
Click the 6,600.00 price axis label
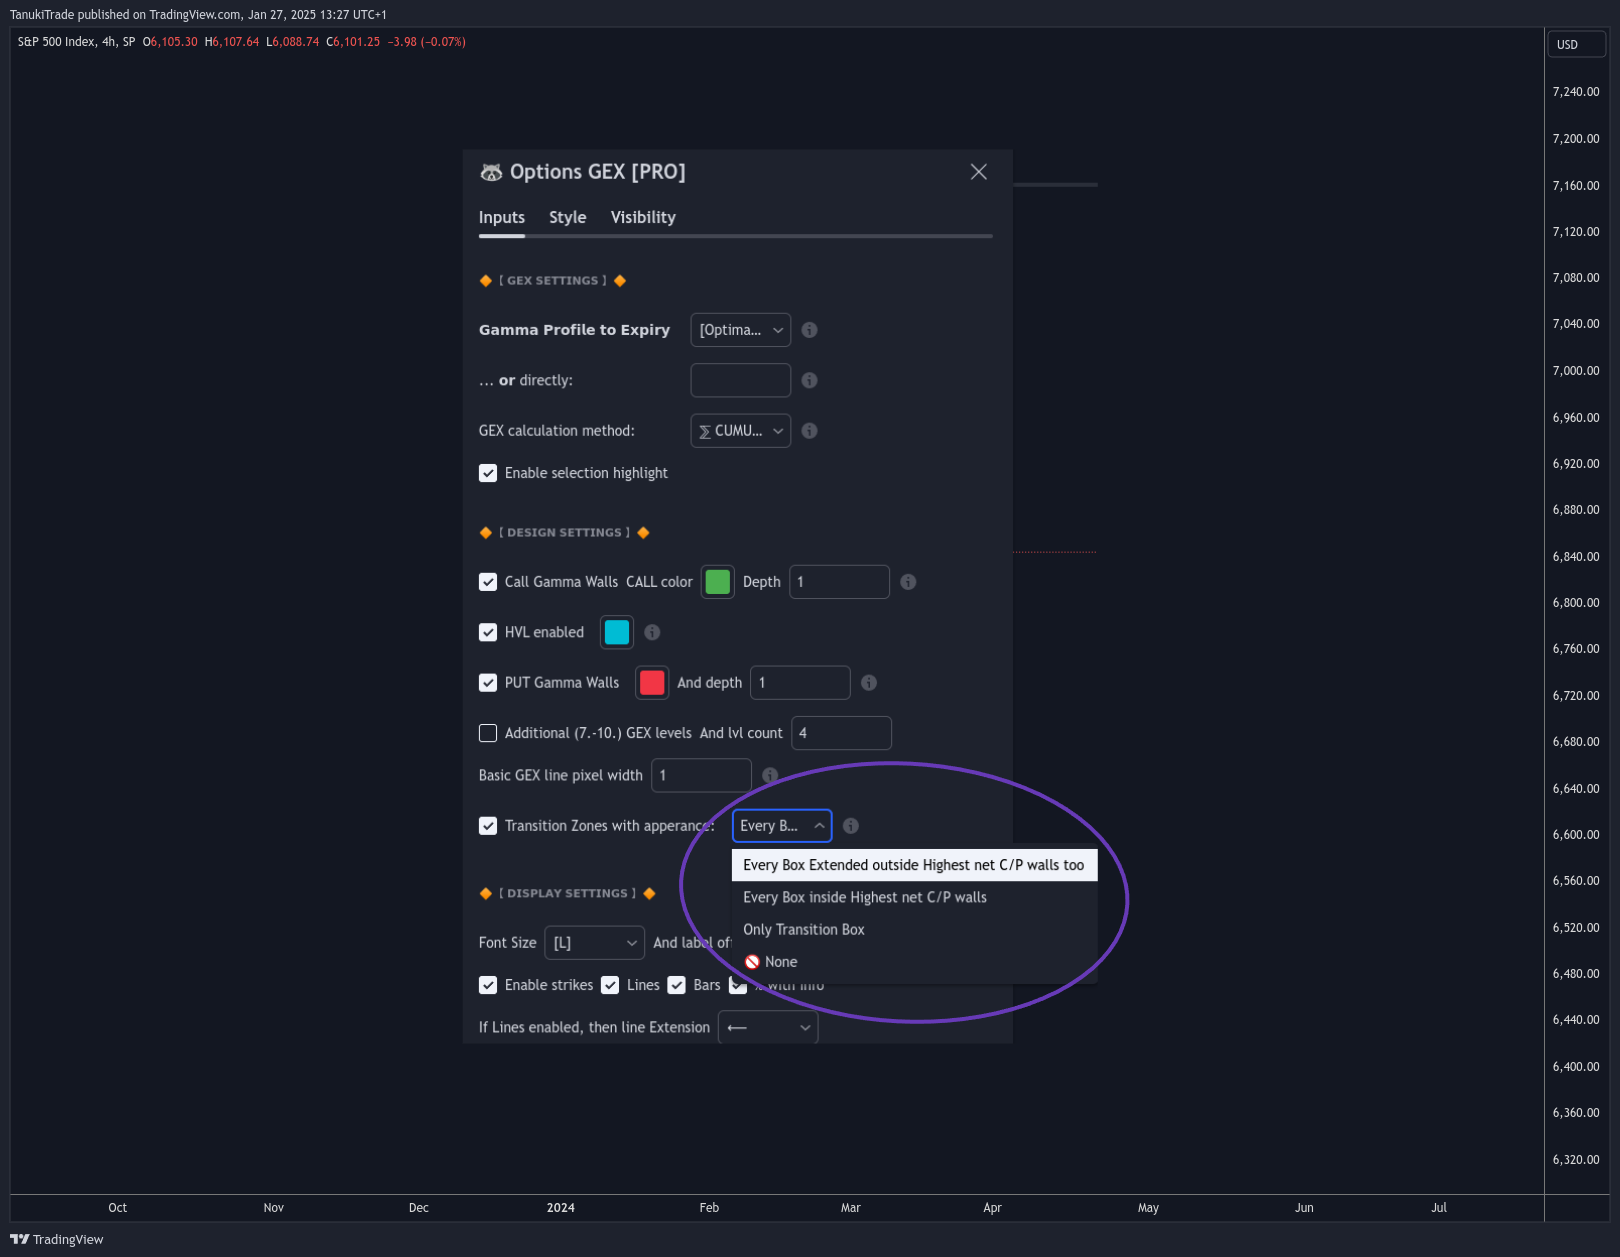point(1576,835)
